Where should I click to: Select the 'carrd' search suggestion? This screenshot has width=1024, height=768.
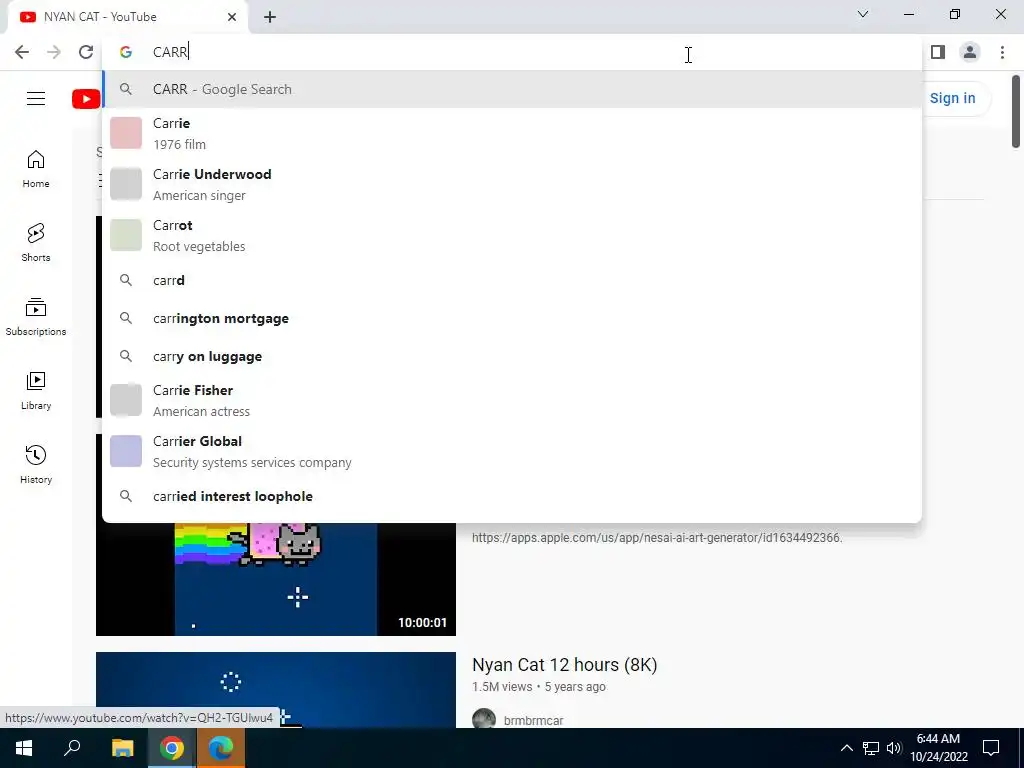pyautogui.click(x=512, y=280)
